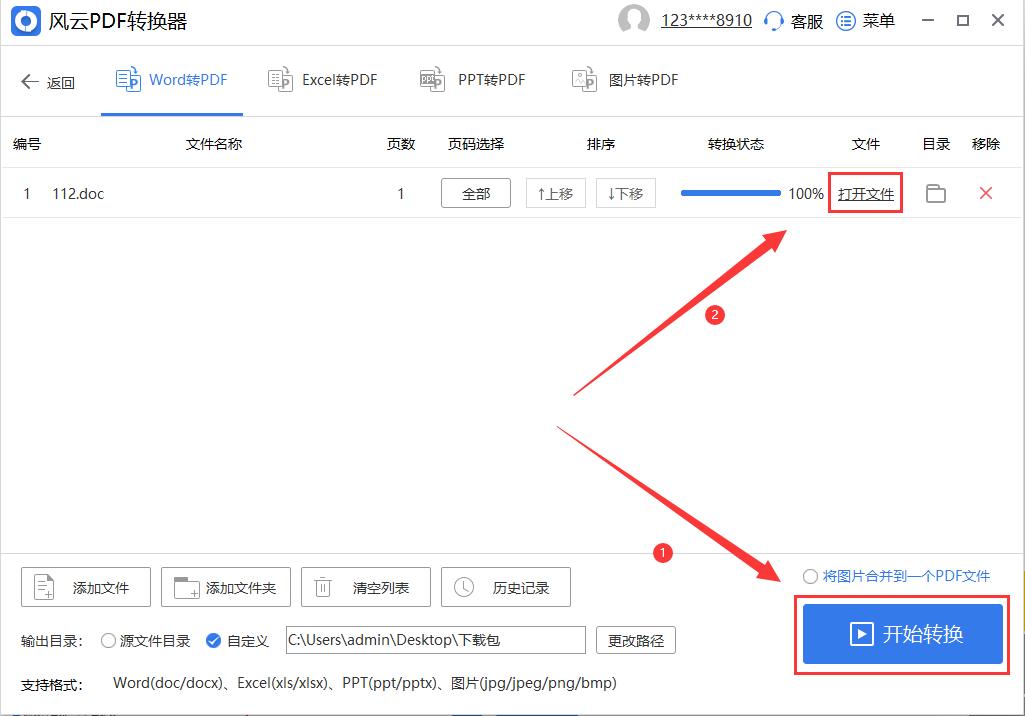Screen dimensions: 1025x716
Task: Open converted file via 打开文件 link
Action: tap(864, 193)
